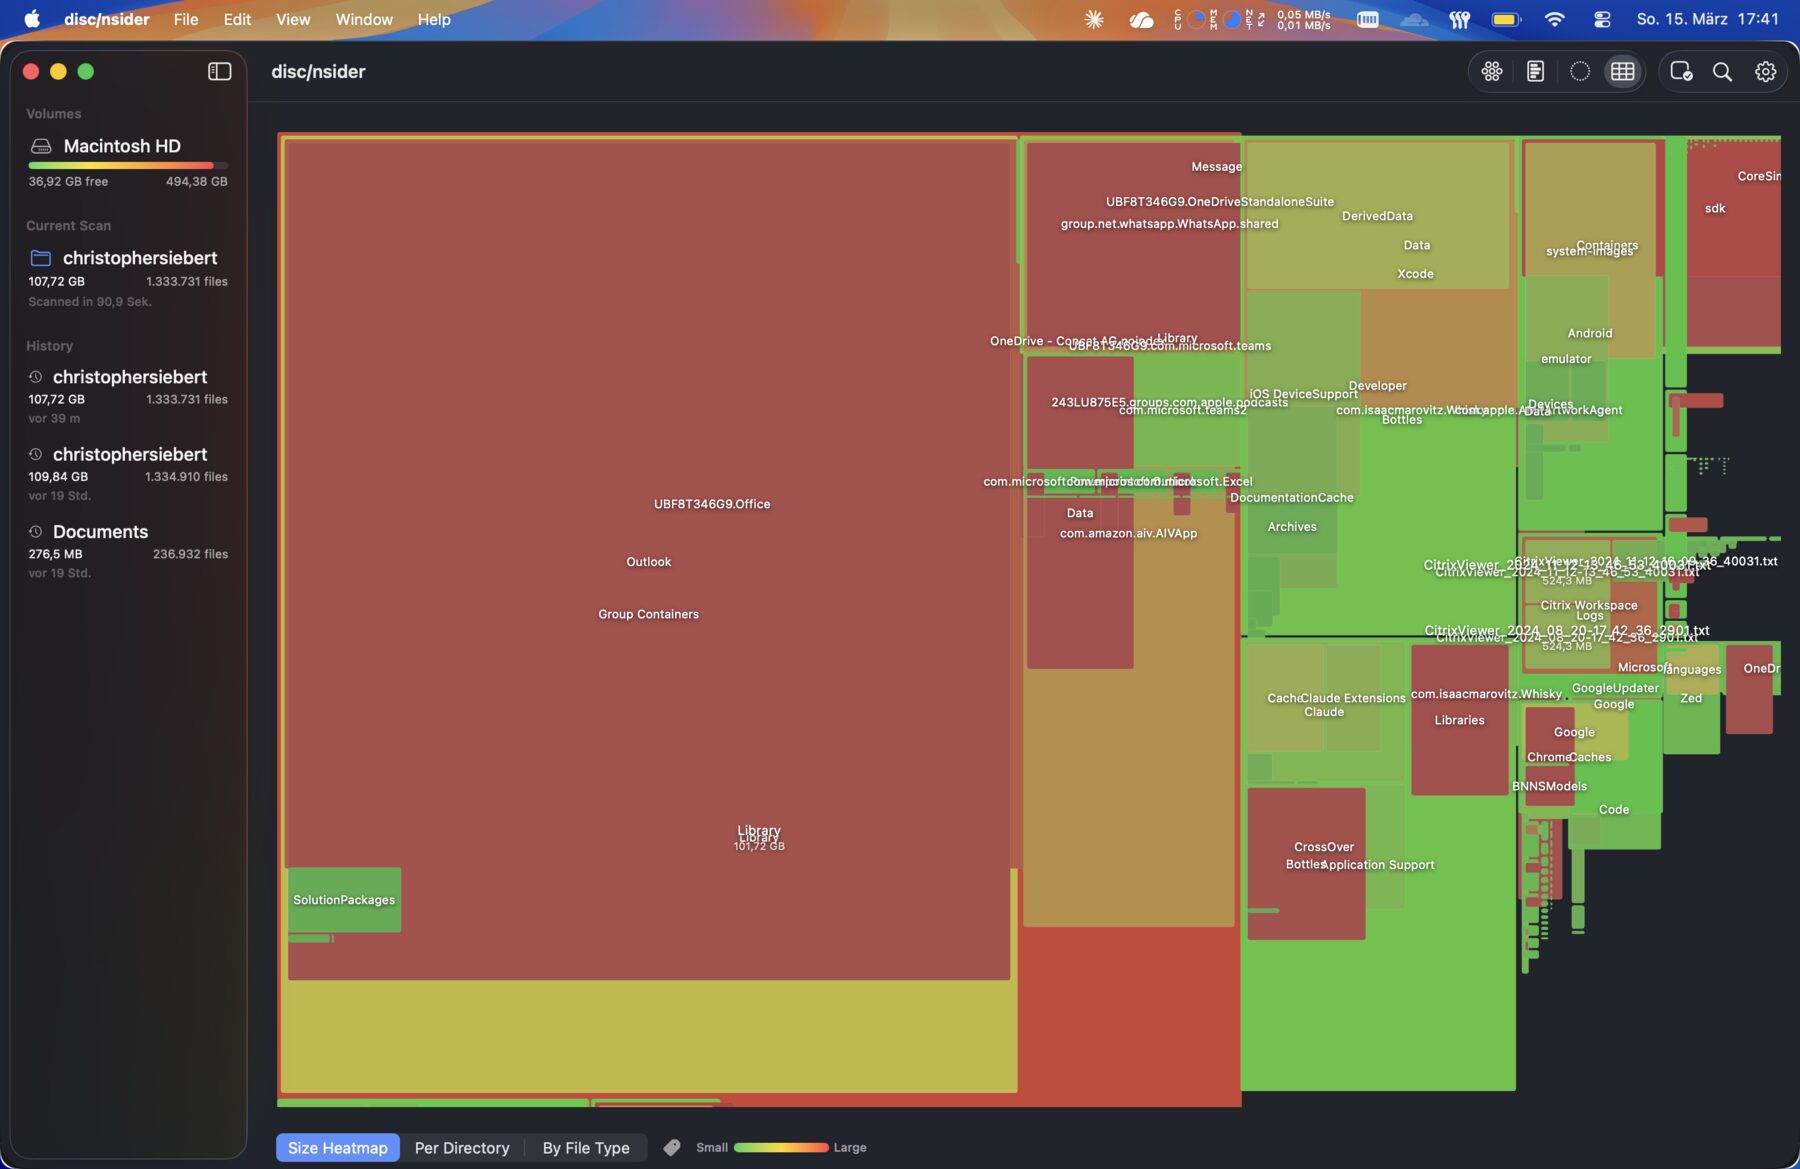The image size is (1800, 1169).
Task: Click the 36,92 GB free label
Action: pos(68,181)
